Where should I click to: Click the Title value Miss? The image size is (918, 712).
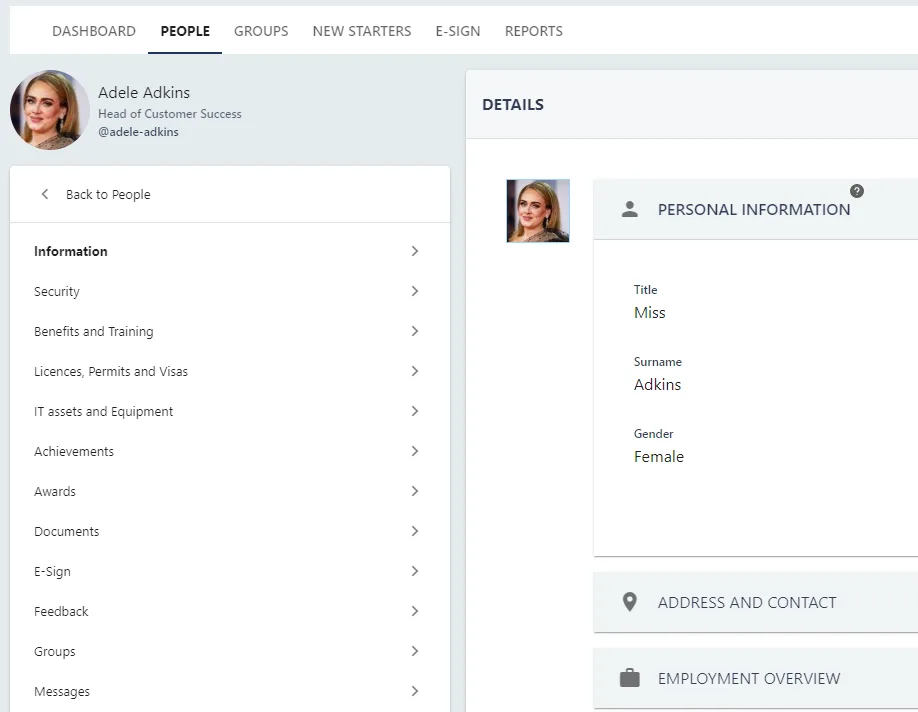click(649, 313)
